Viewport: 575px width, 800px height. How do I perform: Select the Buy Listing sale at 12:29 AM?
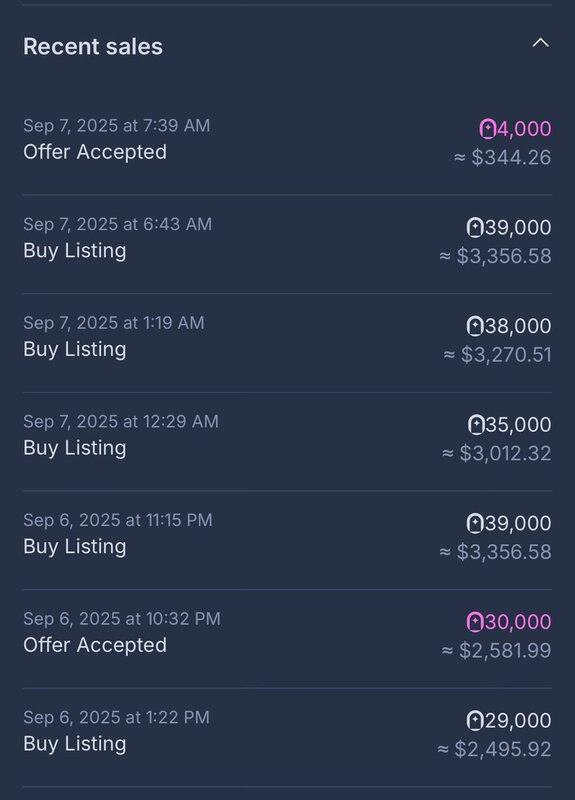287,438
